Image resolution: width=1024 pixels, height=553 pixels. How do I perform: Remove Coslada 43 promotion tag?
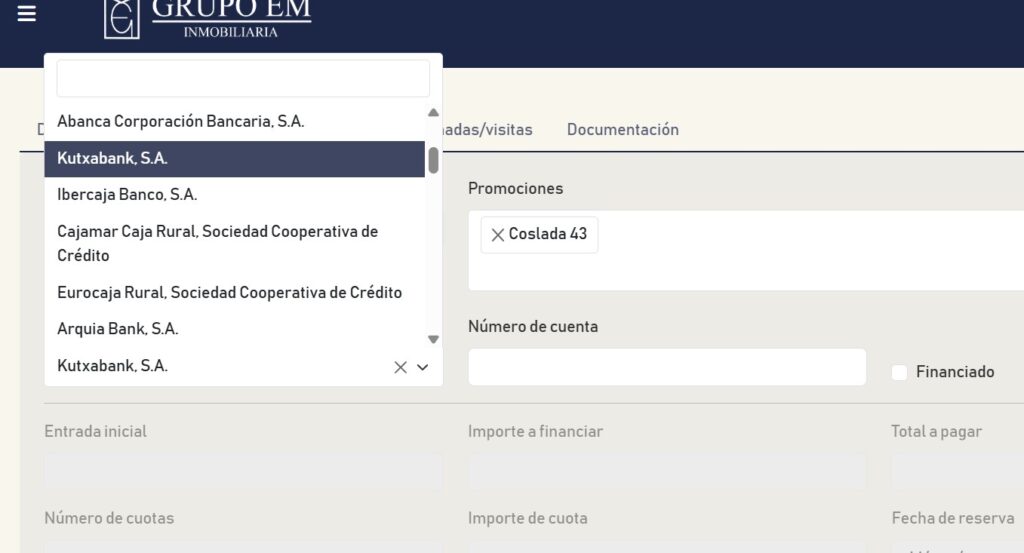pos(498,235)
